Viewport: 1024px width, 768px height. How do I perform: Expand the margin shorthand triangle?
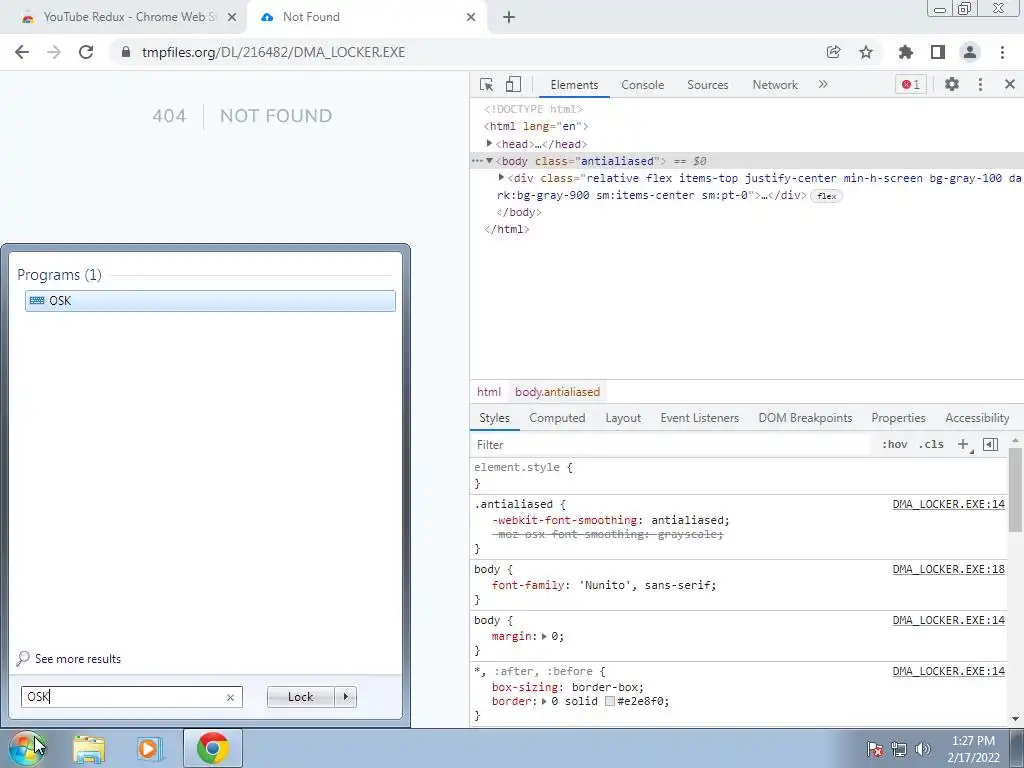(x=544, y=636)
